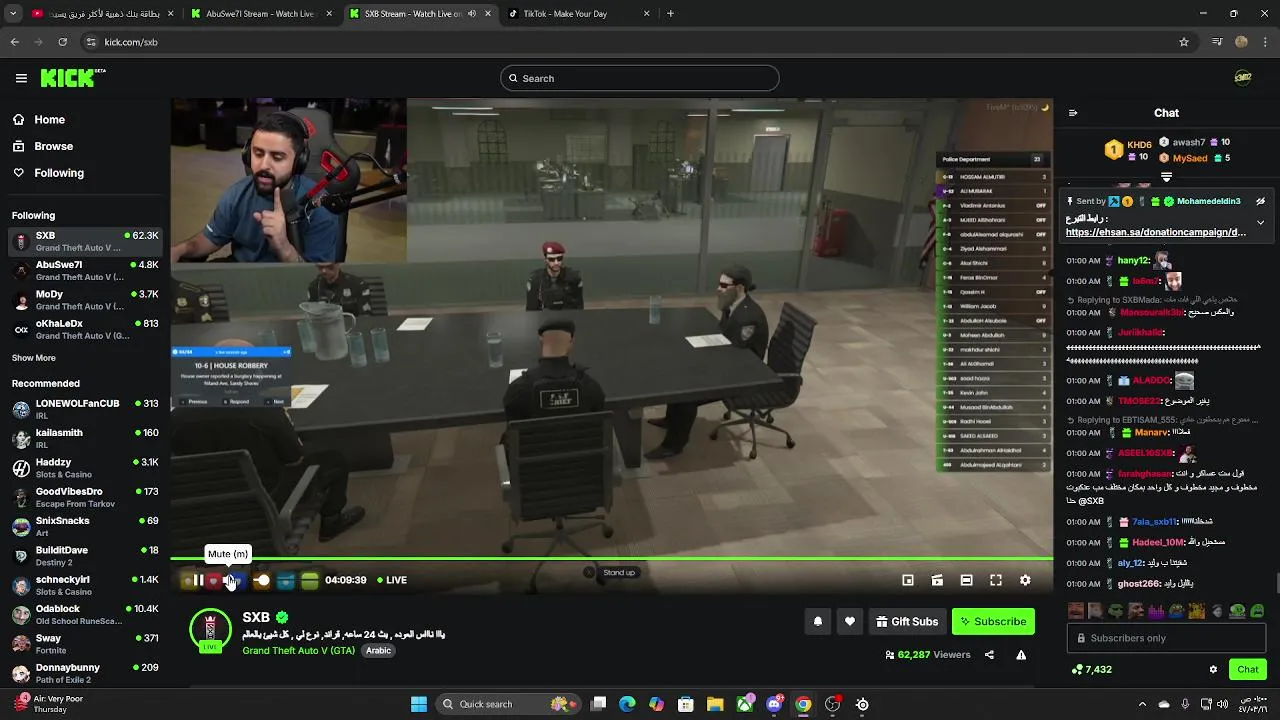Click the hany12 chat username
The height and width of the screenshot is (720, 1280).
(1133, 261)
